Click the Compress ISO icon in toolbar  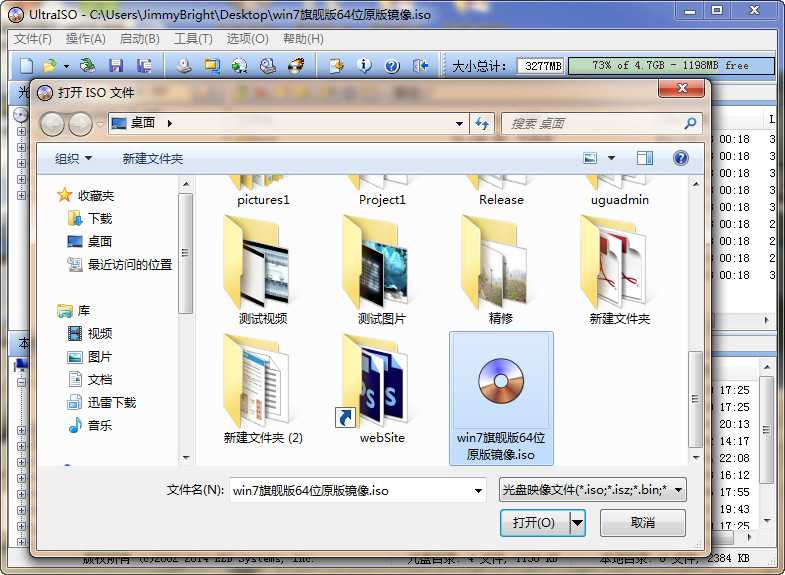(212, 66)
